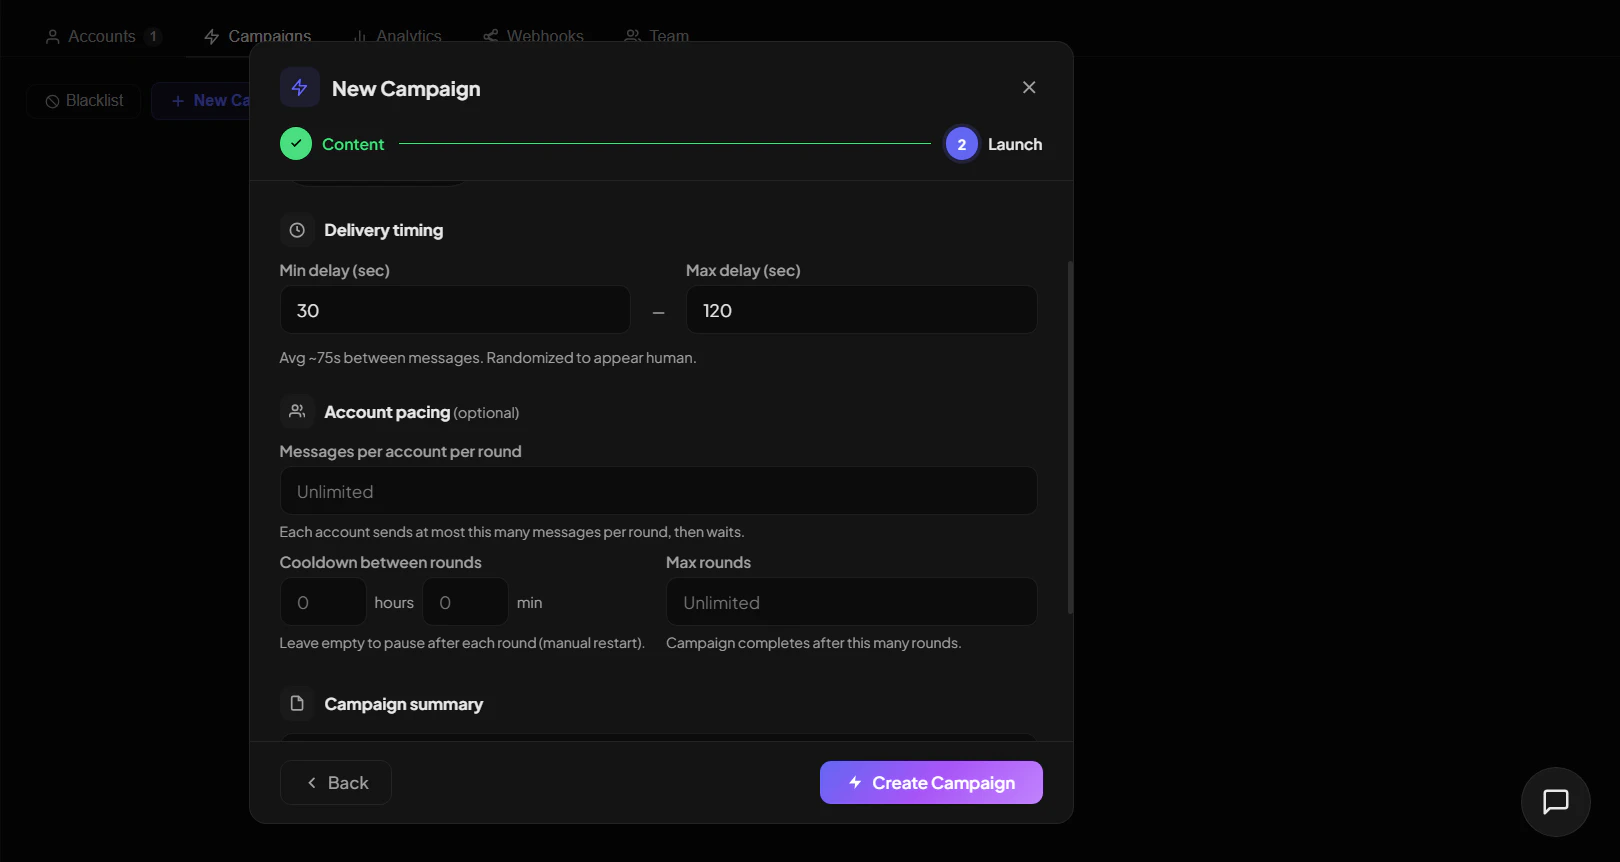Switch to the Analytics tab
This screenshot has width=1620, height=862.
click(397, 36)
